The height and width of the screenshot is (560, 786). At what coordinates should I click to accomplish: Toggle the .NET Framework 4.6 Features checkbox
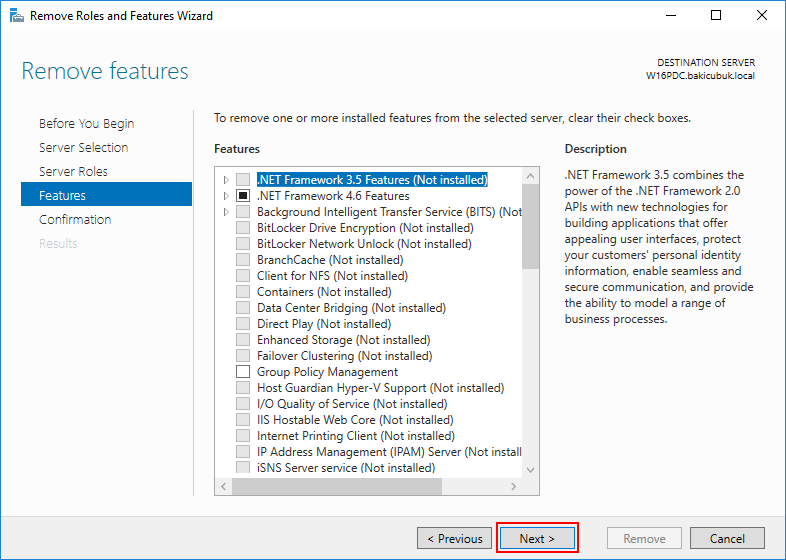coord(243,196)
